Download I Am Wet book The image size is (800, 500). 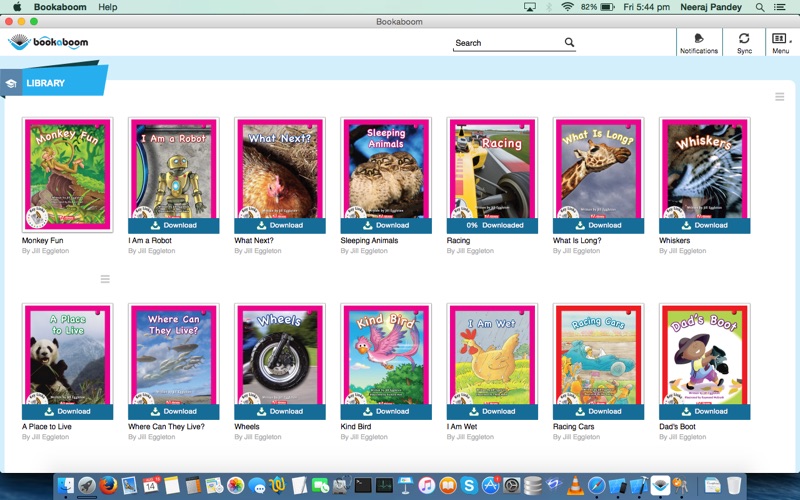click(x=492, y=411)
